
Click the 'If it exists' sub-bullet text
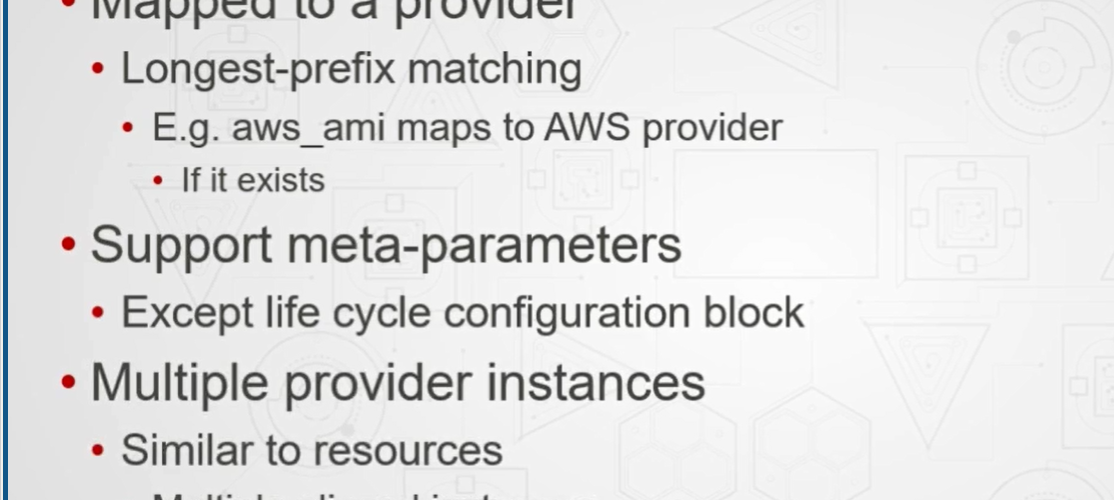pyautogui.click(x=254, y=180)
